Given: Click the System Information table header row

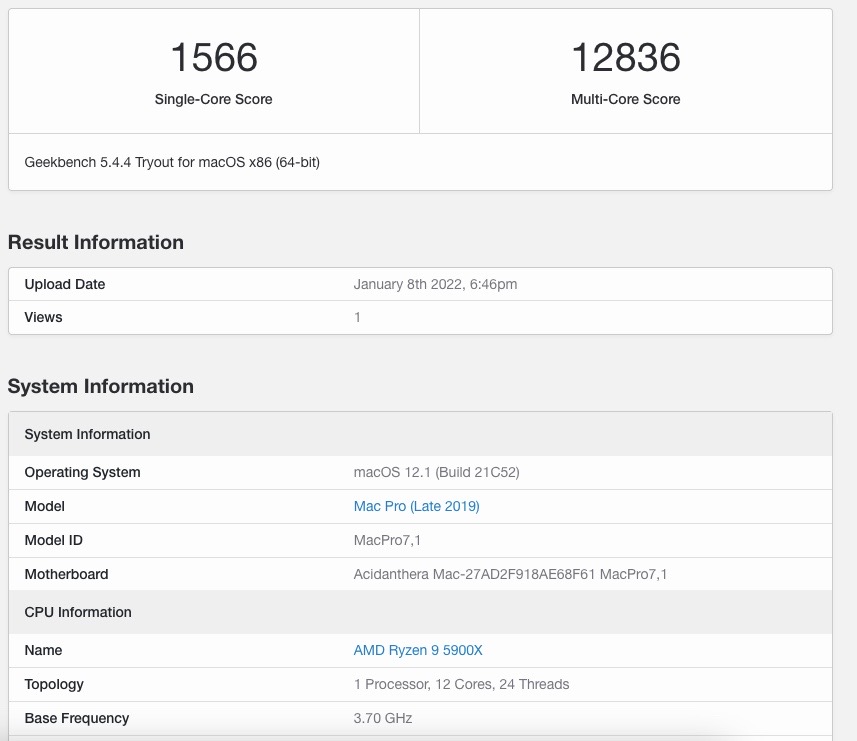Looking at the screenshot, I should (87, 434).
